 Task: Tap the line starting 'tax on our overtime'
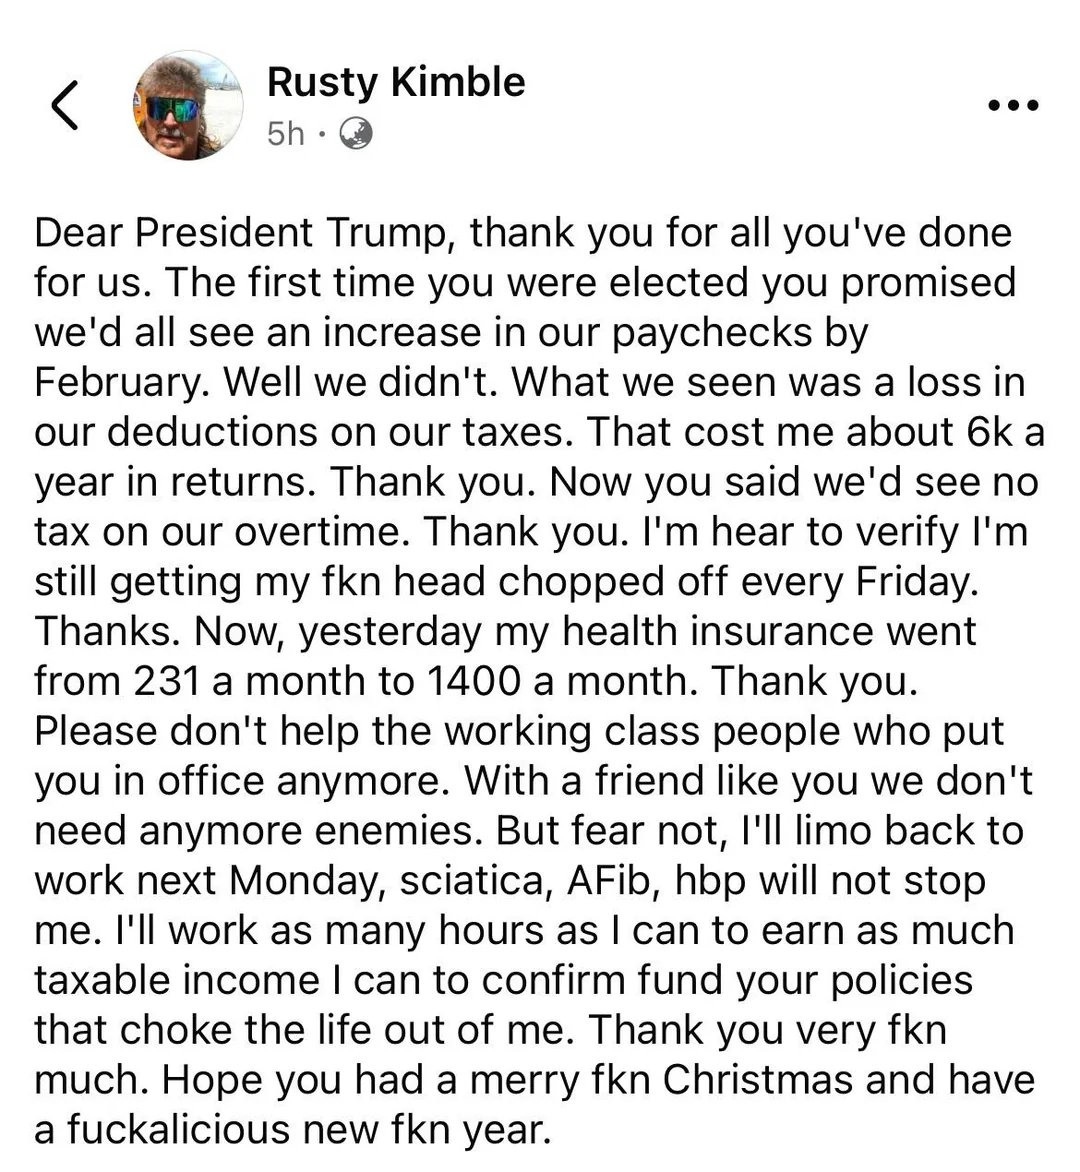pos(531,532)
